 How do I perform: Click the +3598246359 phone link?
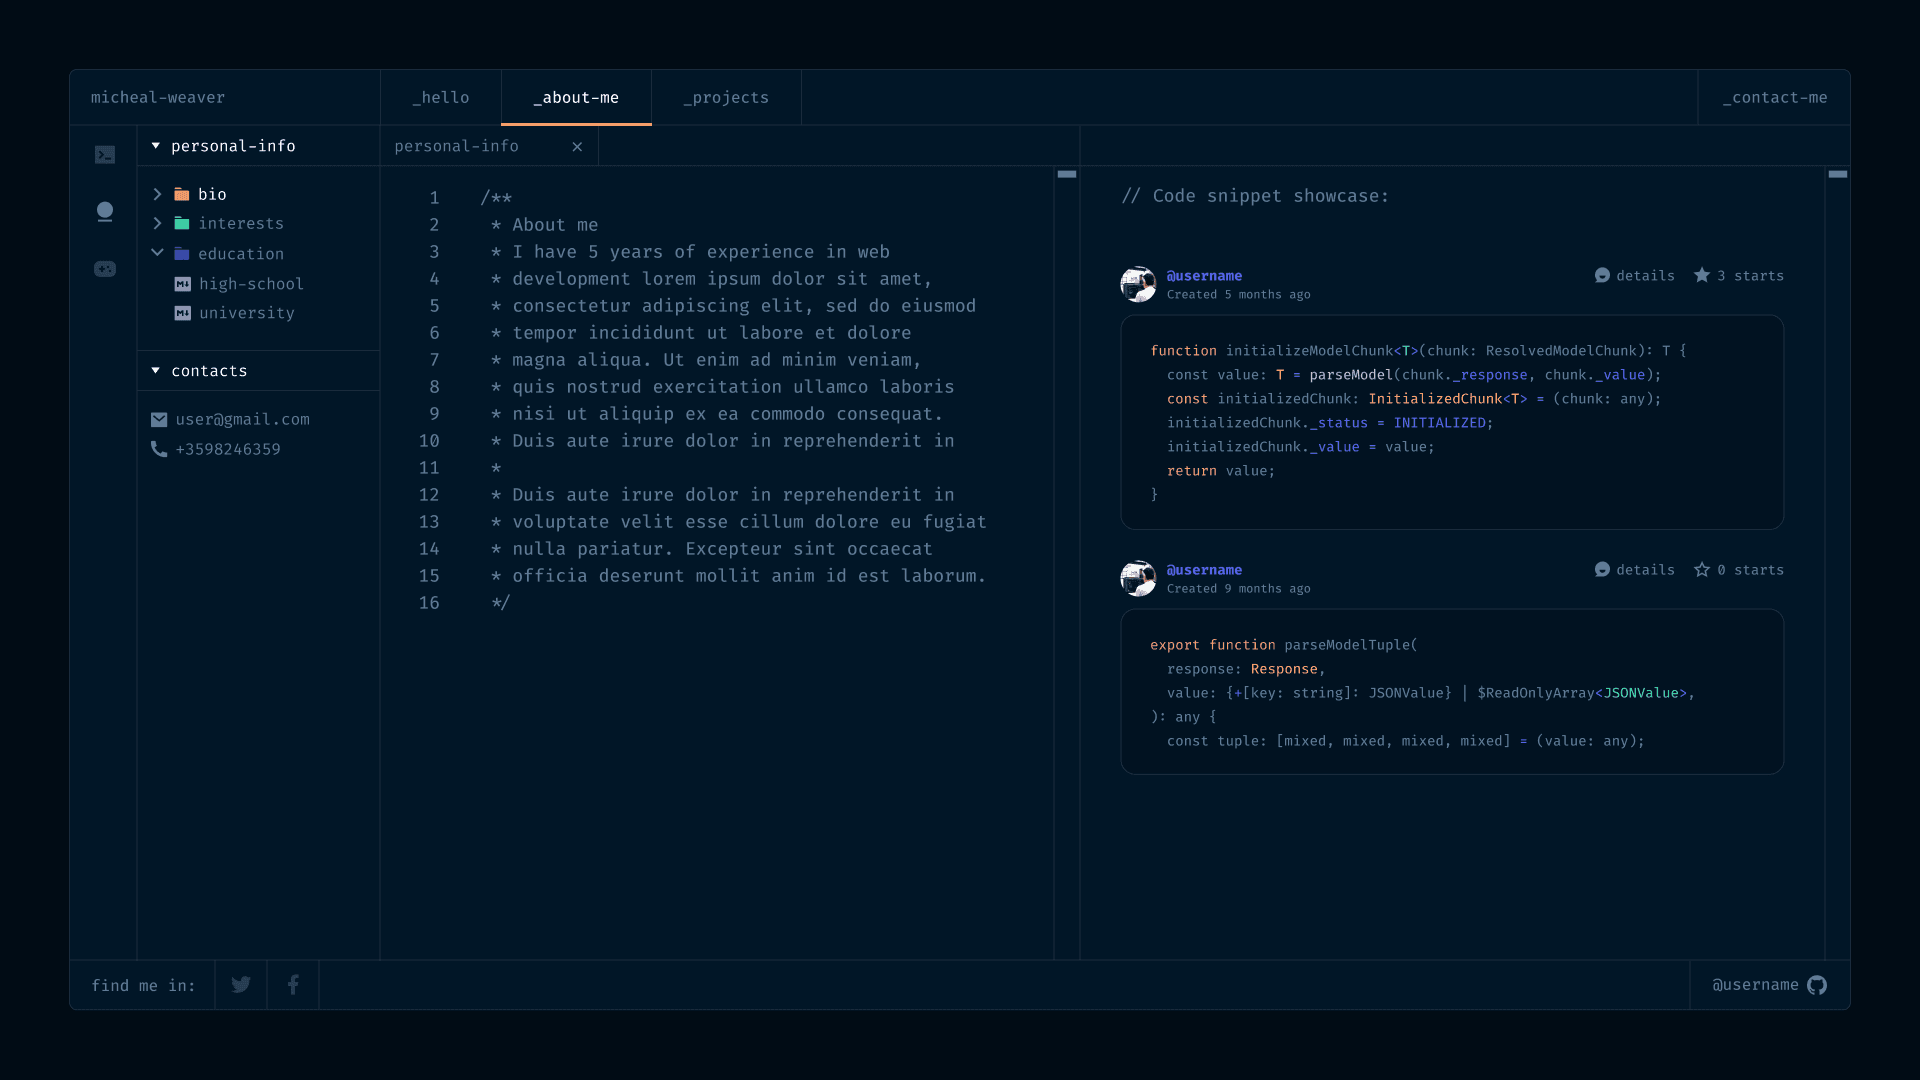[228, 450]
